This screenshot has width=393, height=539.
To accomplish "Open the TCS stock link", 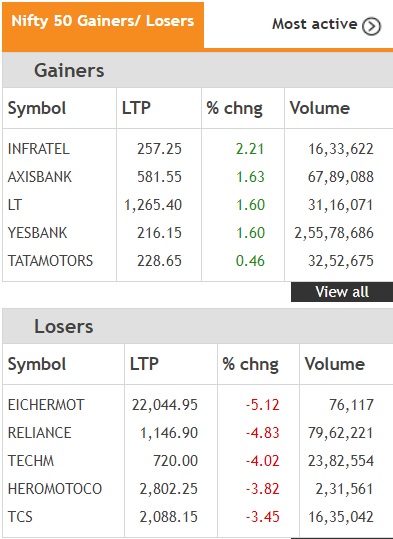I will click(20, 517).
